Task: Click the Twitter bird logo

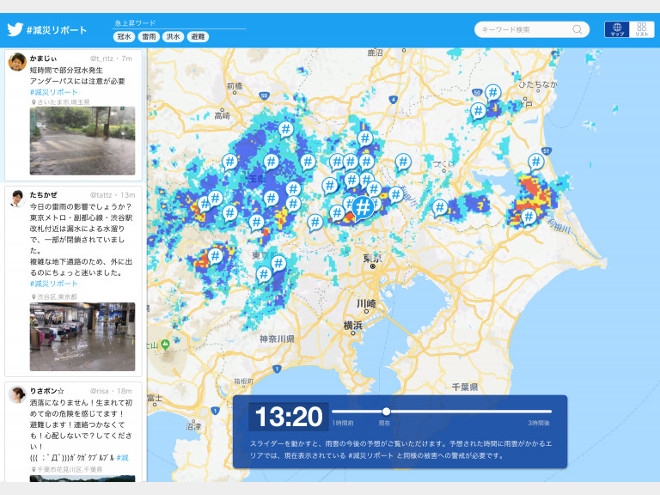Action: 15,29
